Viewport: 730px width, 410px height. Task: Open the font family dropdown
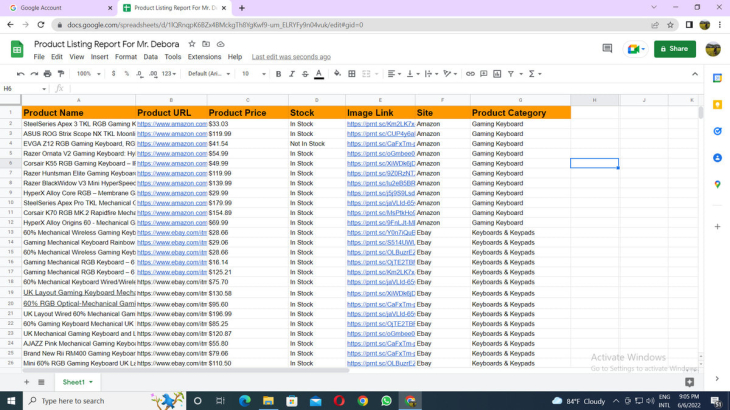pos(209,74)
